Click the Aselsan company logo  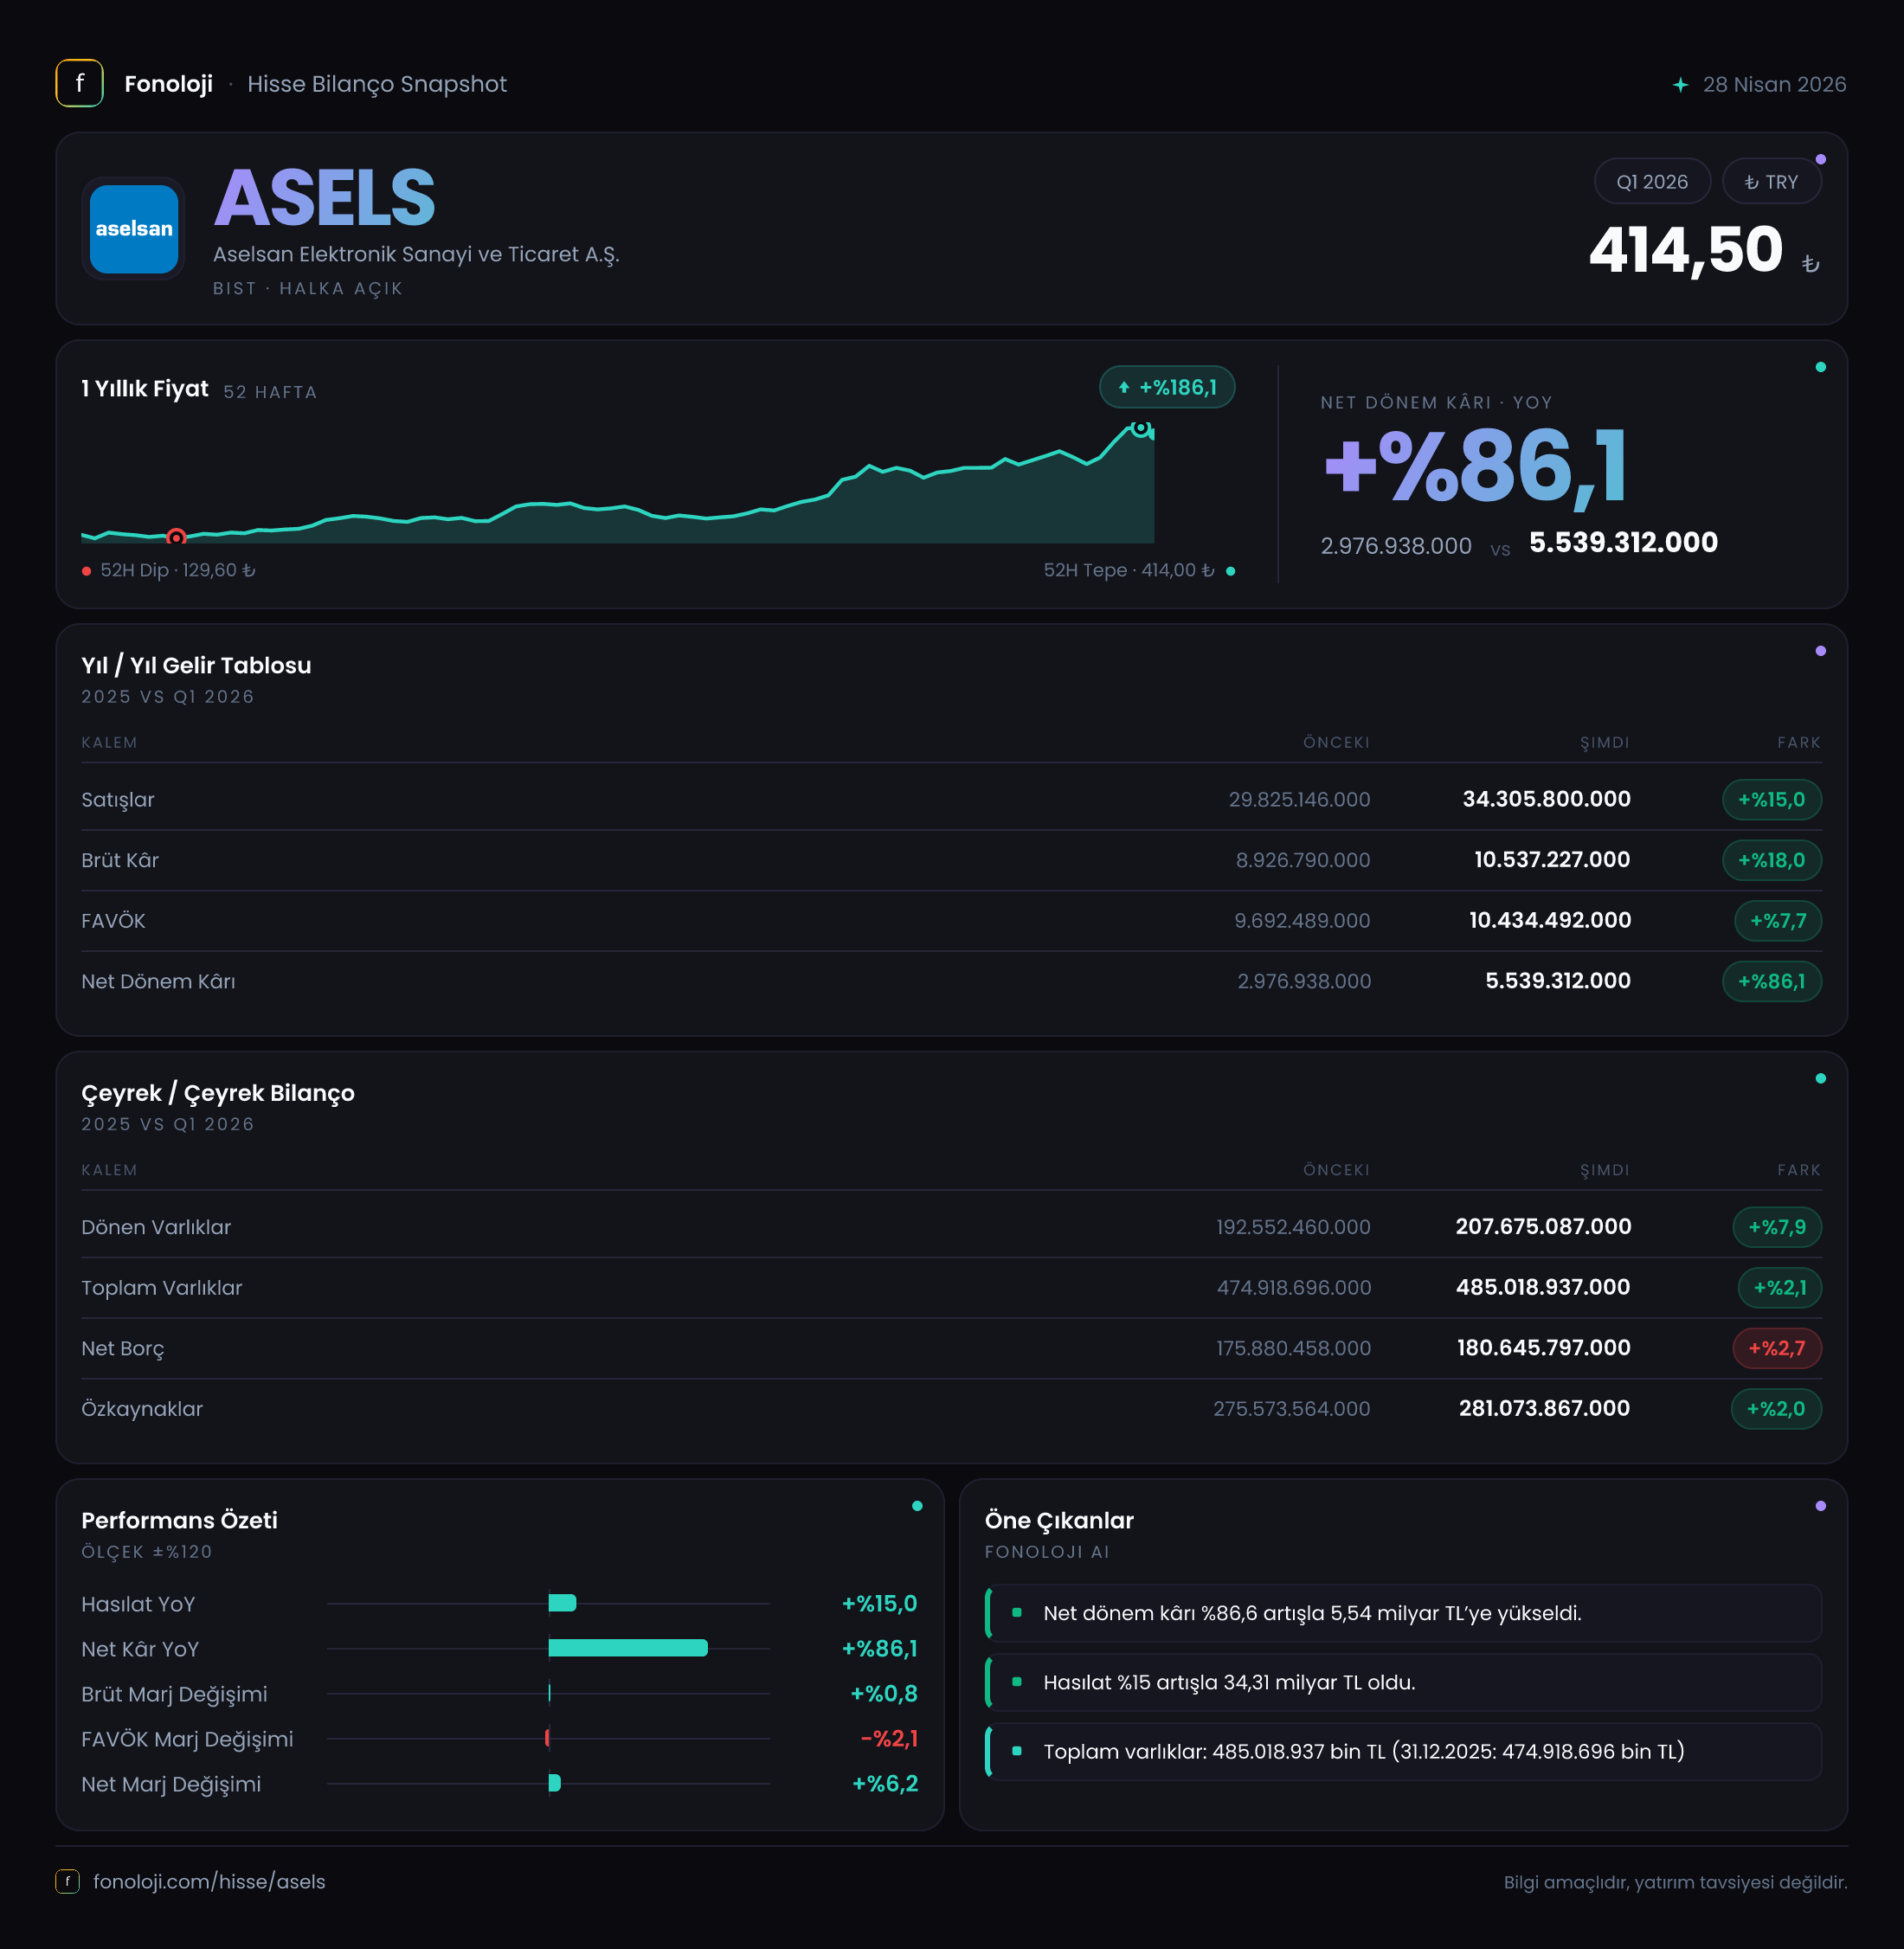[134, 229]
